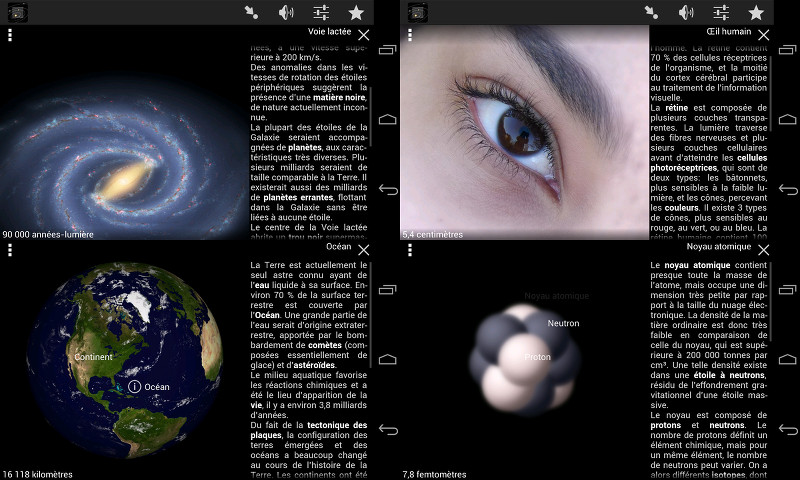
Task: Open the bold 'cellules photoréceptrices' link
Action: [709, 163]
